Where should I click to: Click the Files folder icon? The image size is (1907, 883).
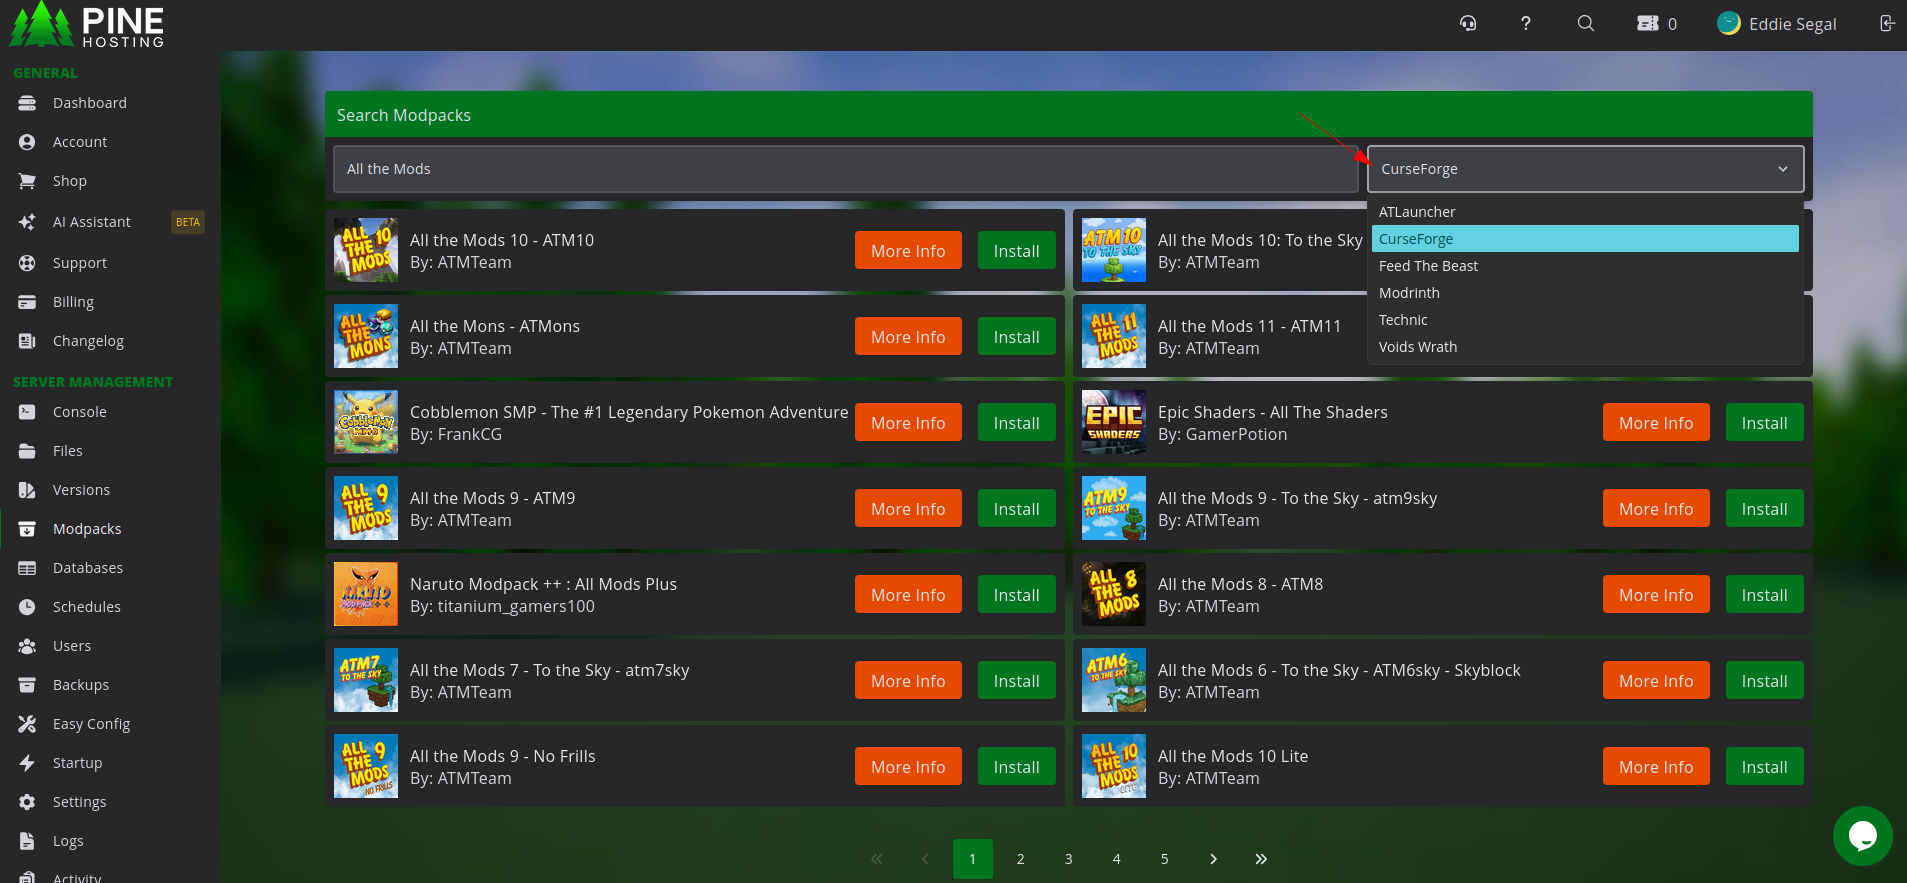point(27,451)
